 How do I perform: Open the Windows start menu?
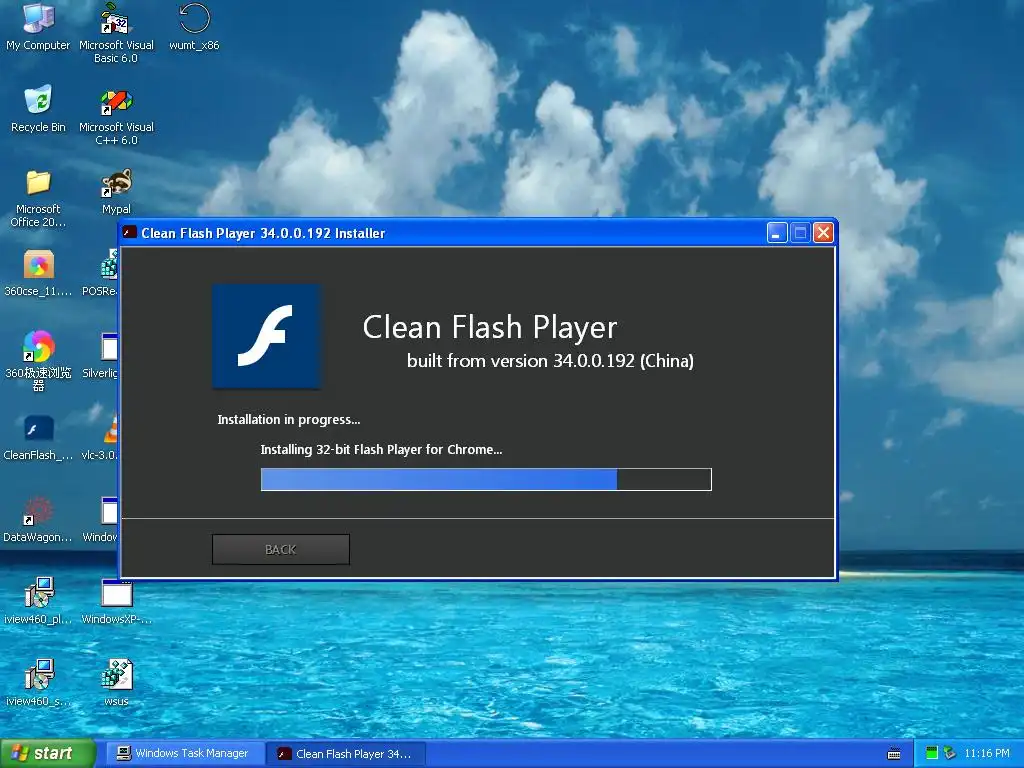(x=48, y=753)
